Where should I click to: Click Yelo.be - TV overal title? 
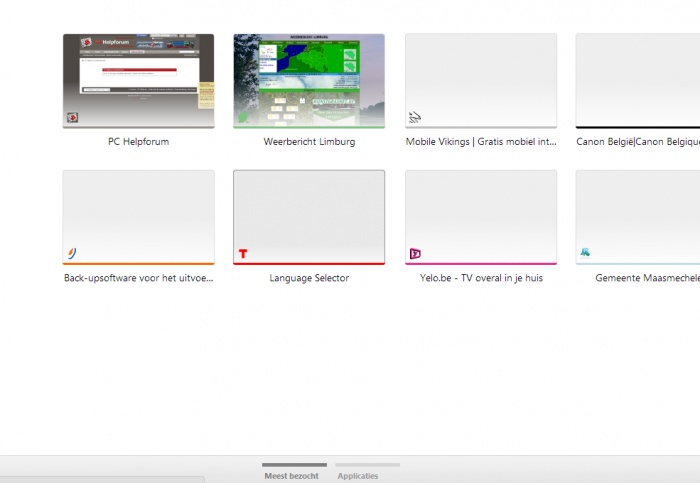click(481, 278)
